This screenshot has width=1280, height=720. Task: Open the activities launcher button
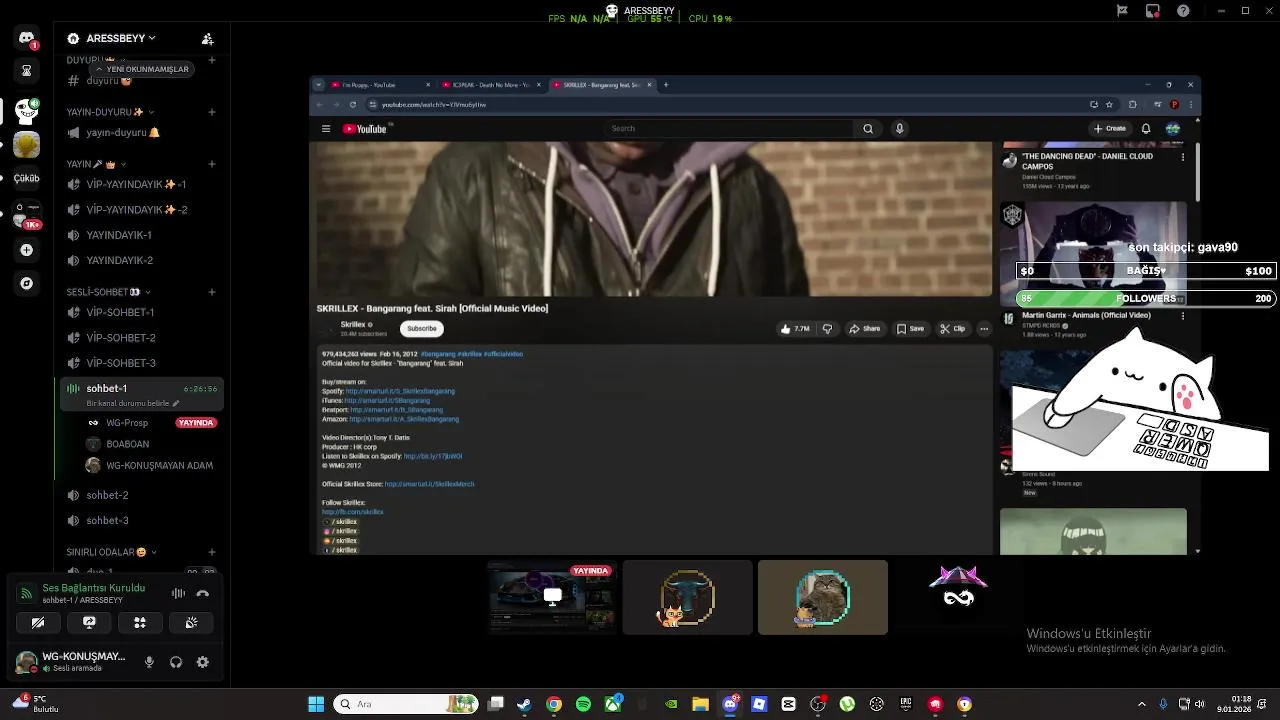140,622
